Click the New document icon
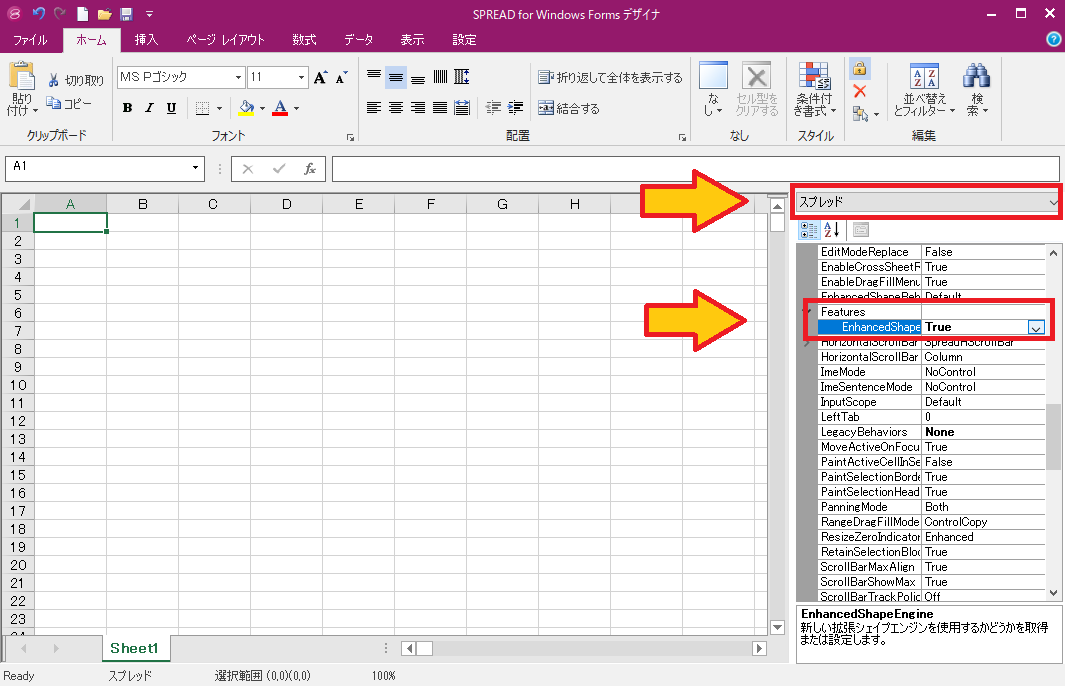Viewport: 1065px width, 686px height. (82, 14)
